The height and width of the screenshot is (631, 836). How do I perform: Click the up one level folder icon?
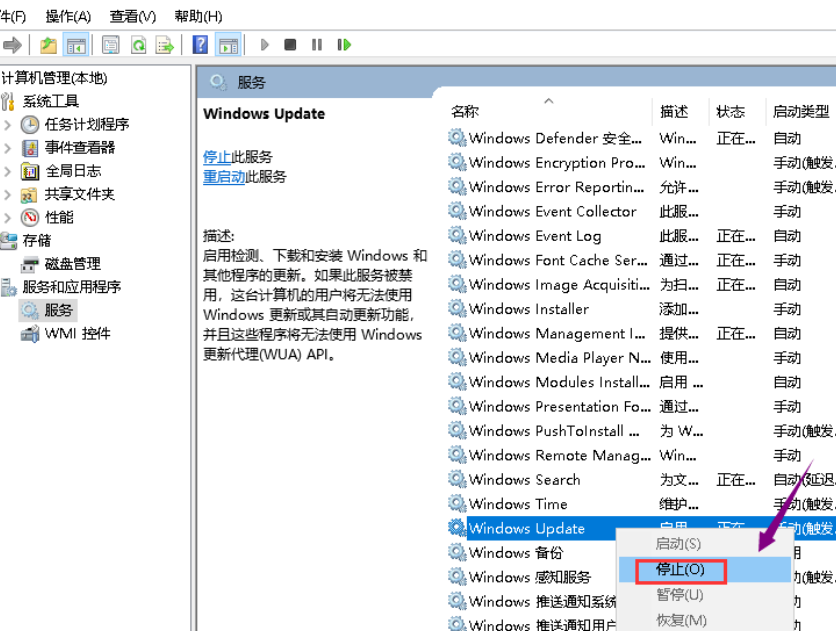pyautogui.click(x=48, y=44)
